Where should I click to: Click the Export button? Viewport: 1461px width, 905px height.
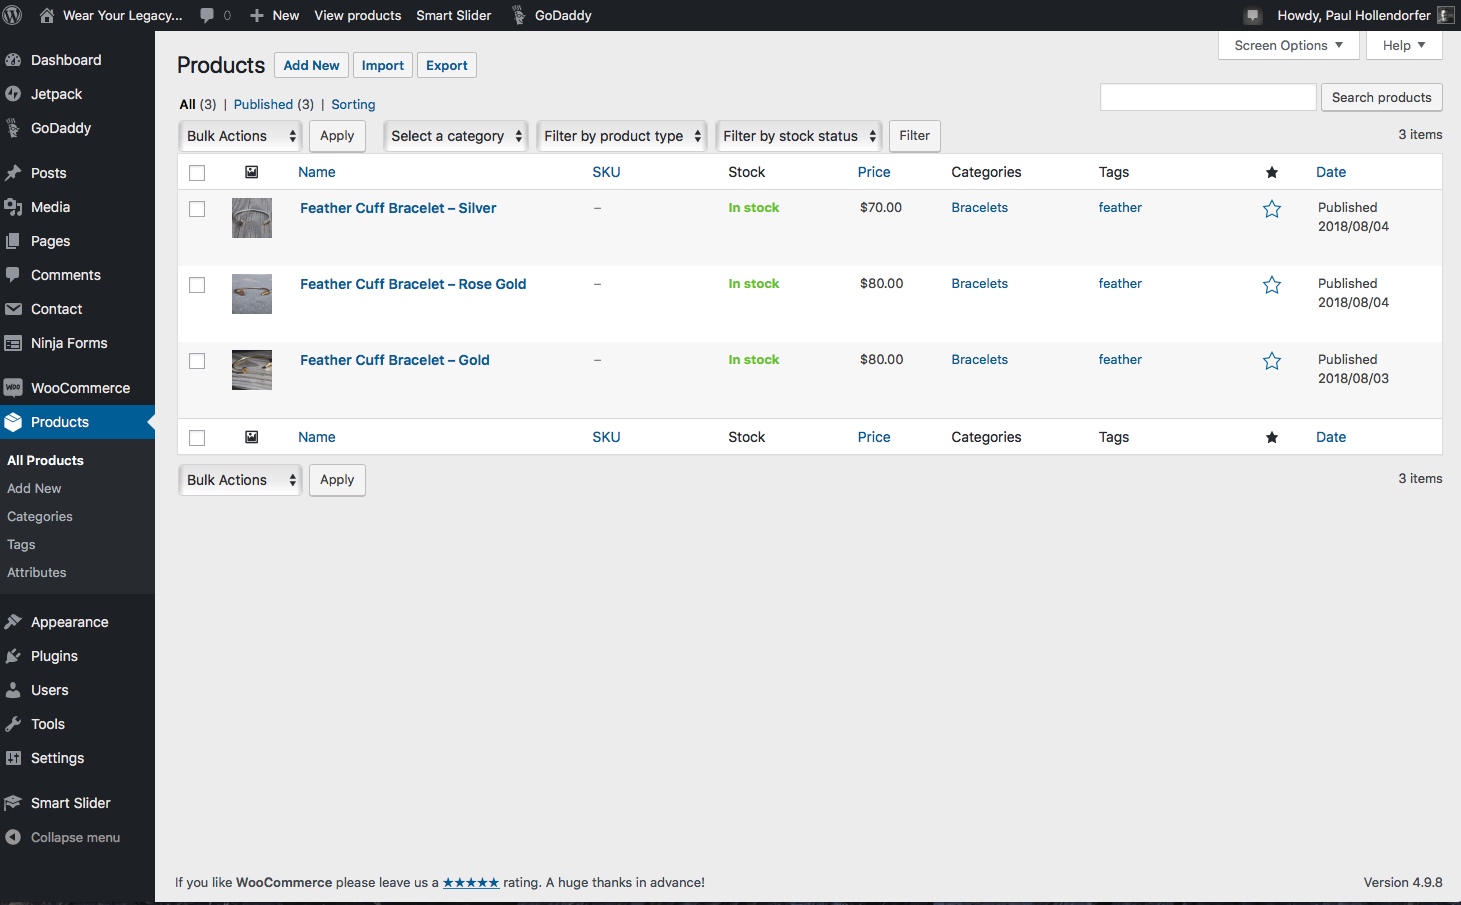pyautogui.click(x=446, y=65)
